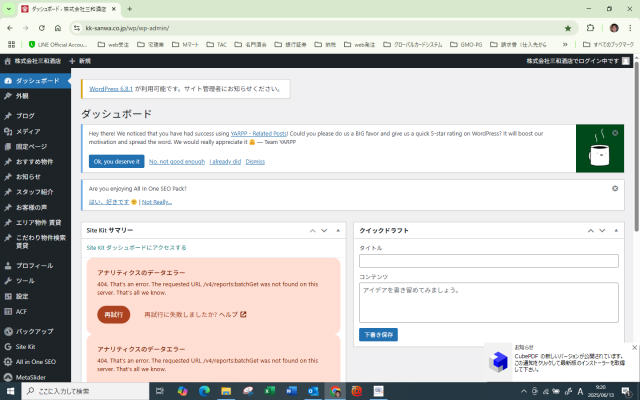Click the Chrome profile avatar

point(614,28)
